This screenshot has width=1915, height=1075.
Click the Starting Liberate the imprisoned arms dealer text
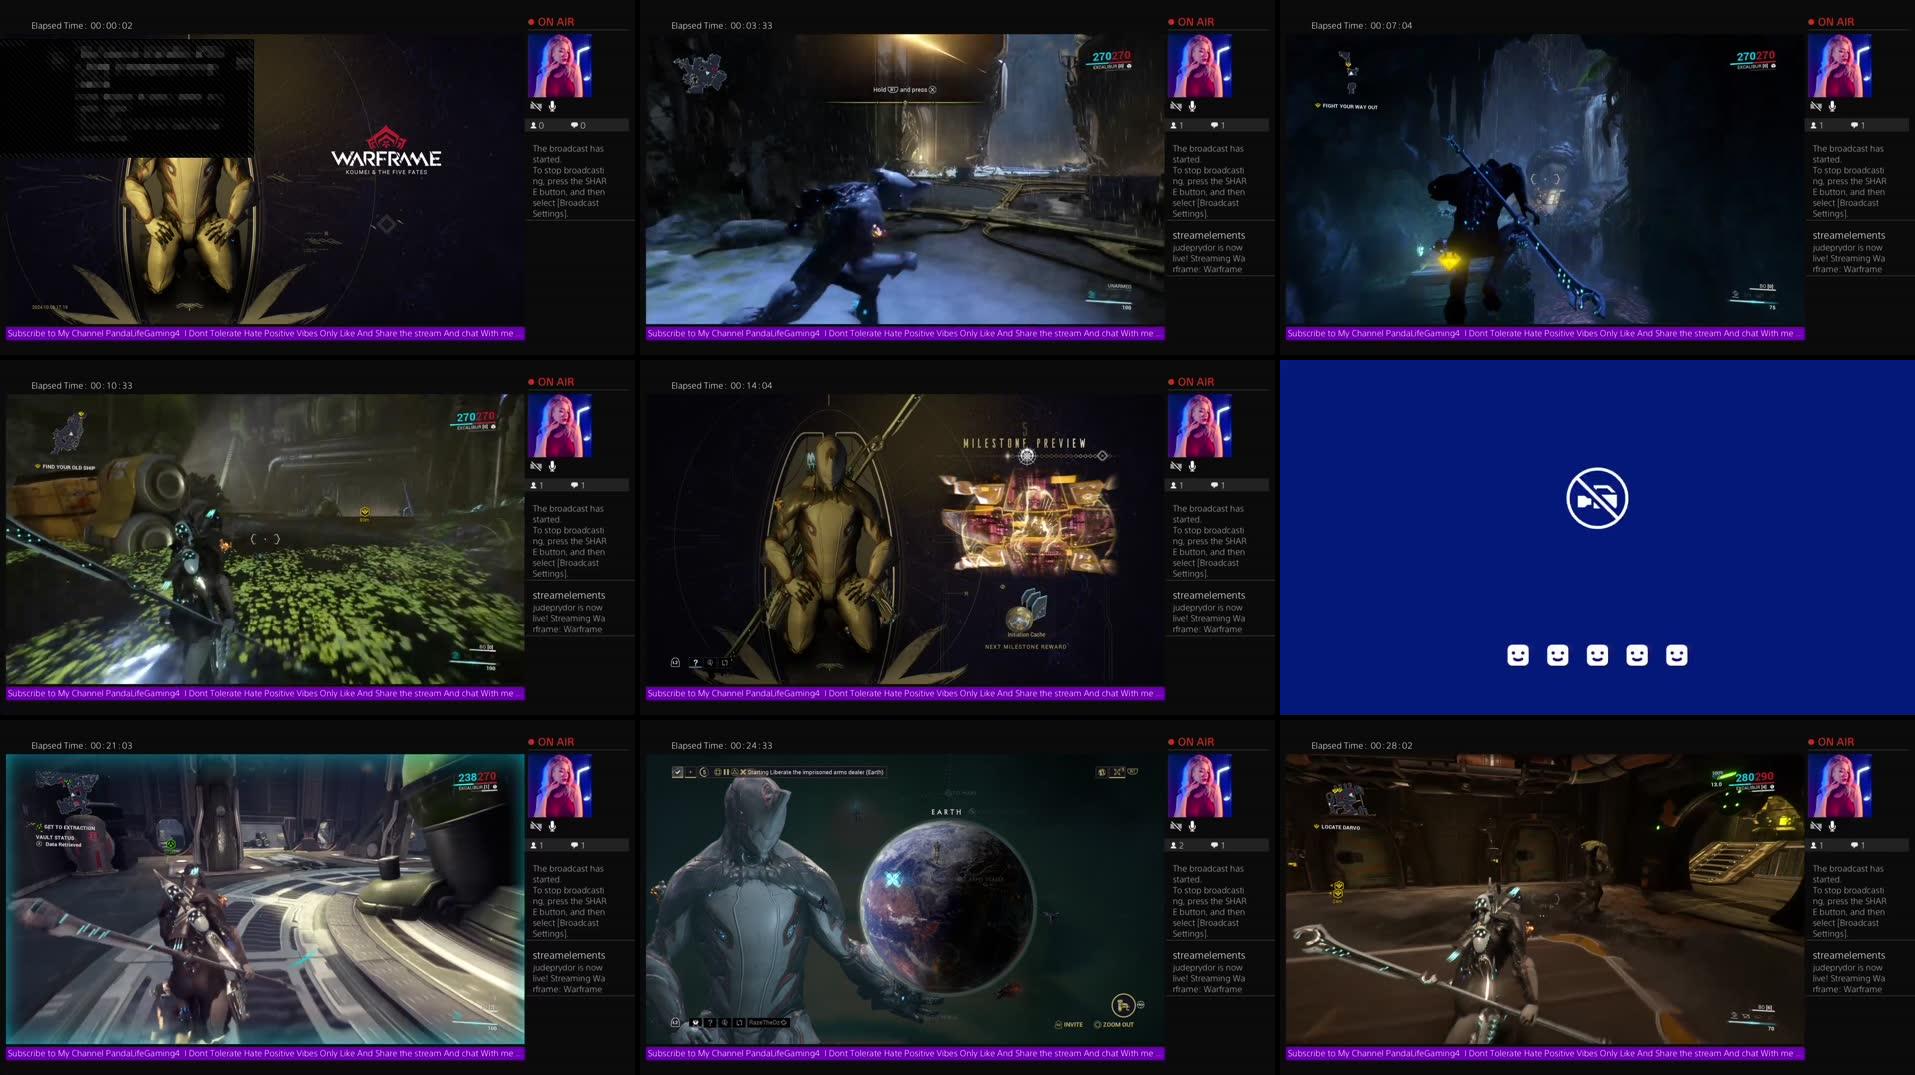816,772
